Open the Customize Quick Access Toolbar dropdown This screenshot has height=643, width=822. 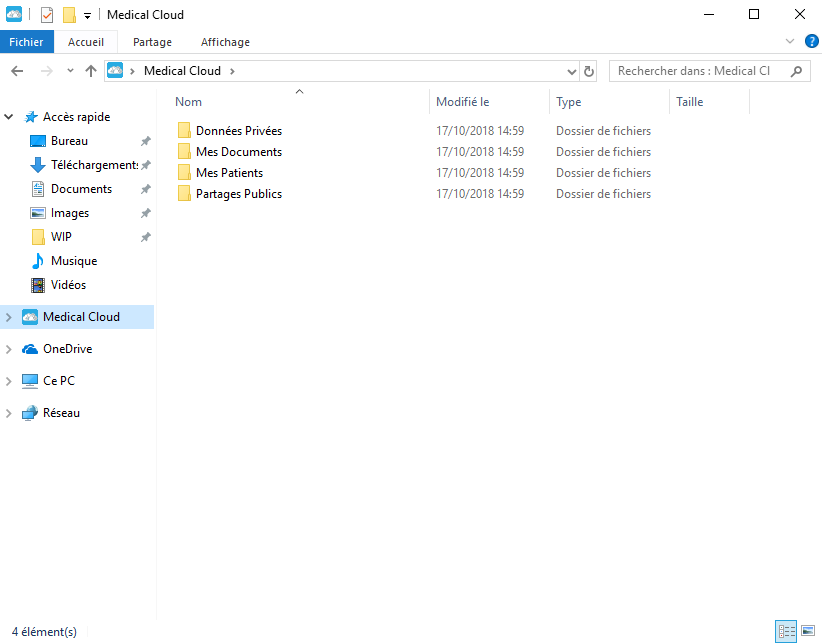point(88,16)
